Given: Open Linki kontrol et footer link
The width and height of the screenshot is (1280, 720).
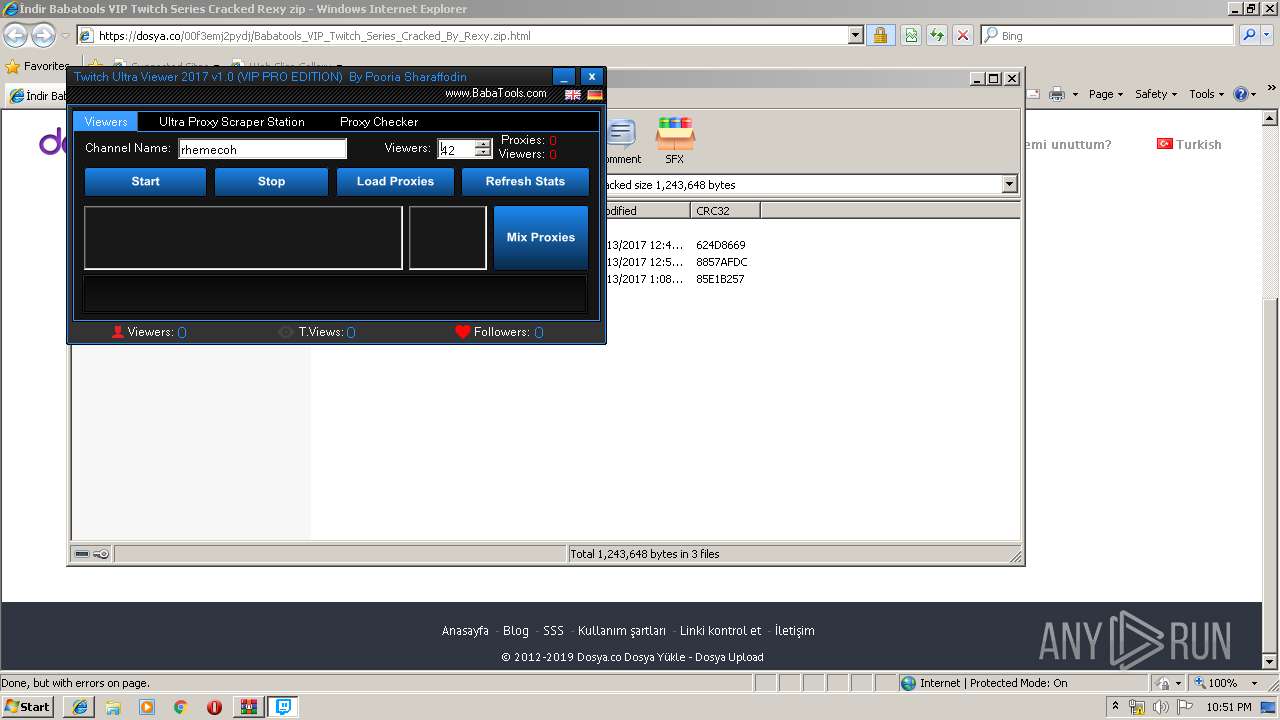Looking at the screenshot, I should (720, 630).
